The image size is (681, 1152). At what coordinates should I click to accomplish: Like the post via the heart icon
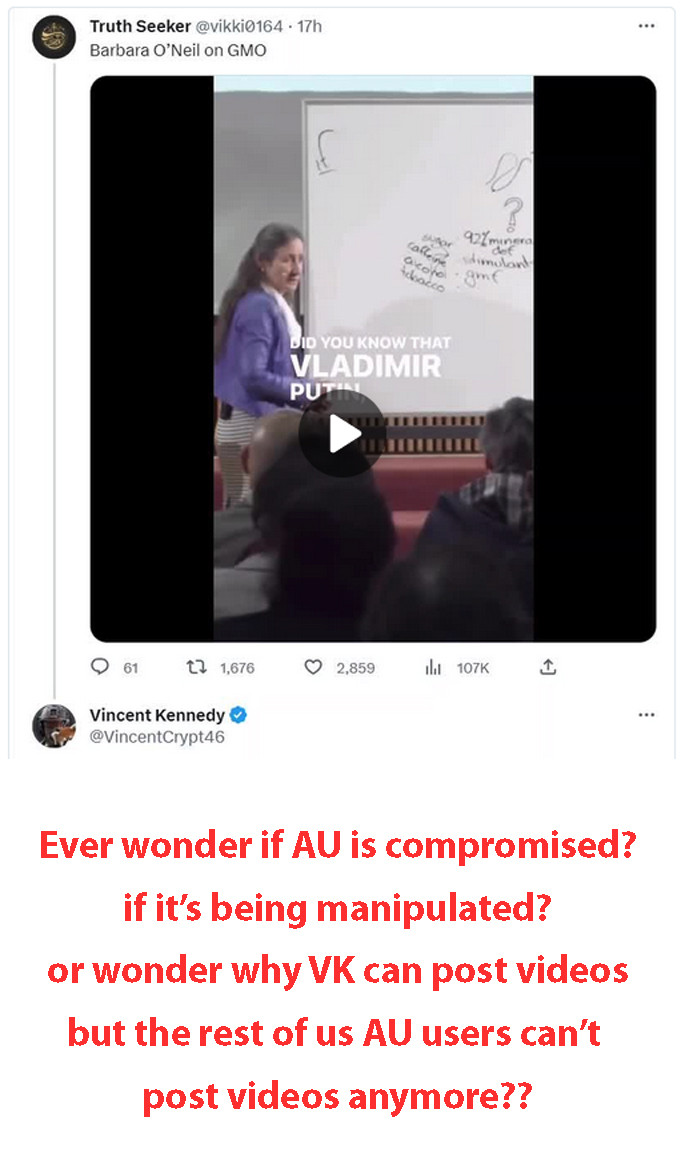(313, 667)
